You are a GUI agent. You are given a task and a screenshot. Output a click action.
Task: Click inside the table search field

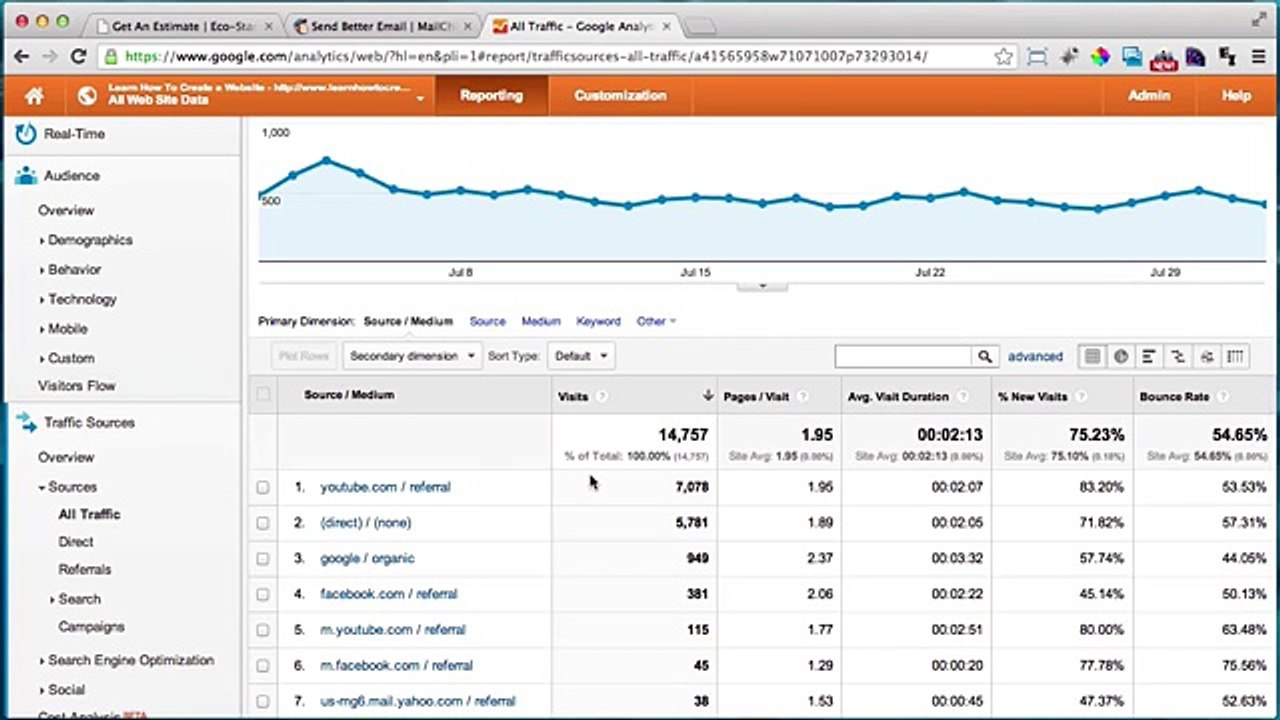click(903, 356)
